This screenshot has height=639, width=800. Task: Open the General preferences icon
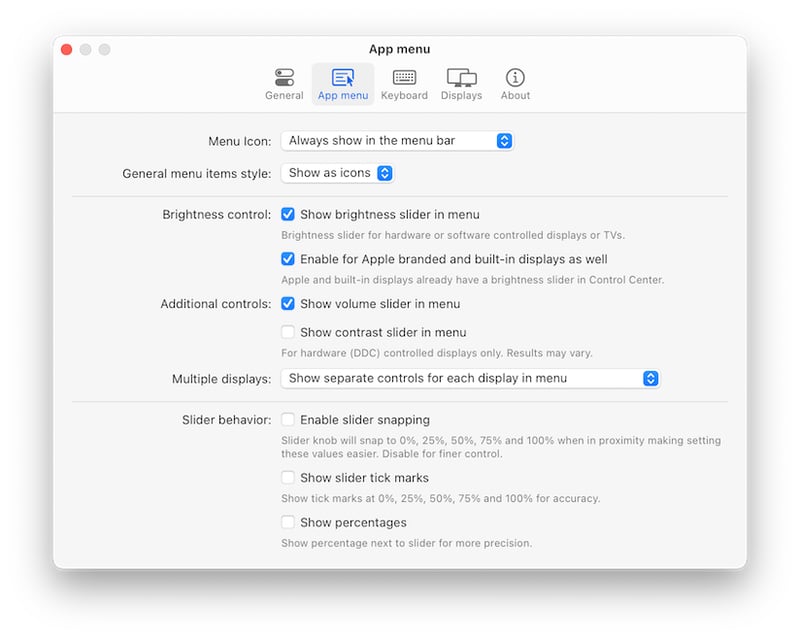point(284,78)
